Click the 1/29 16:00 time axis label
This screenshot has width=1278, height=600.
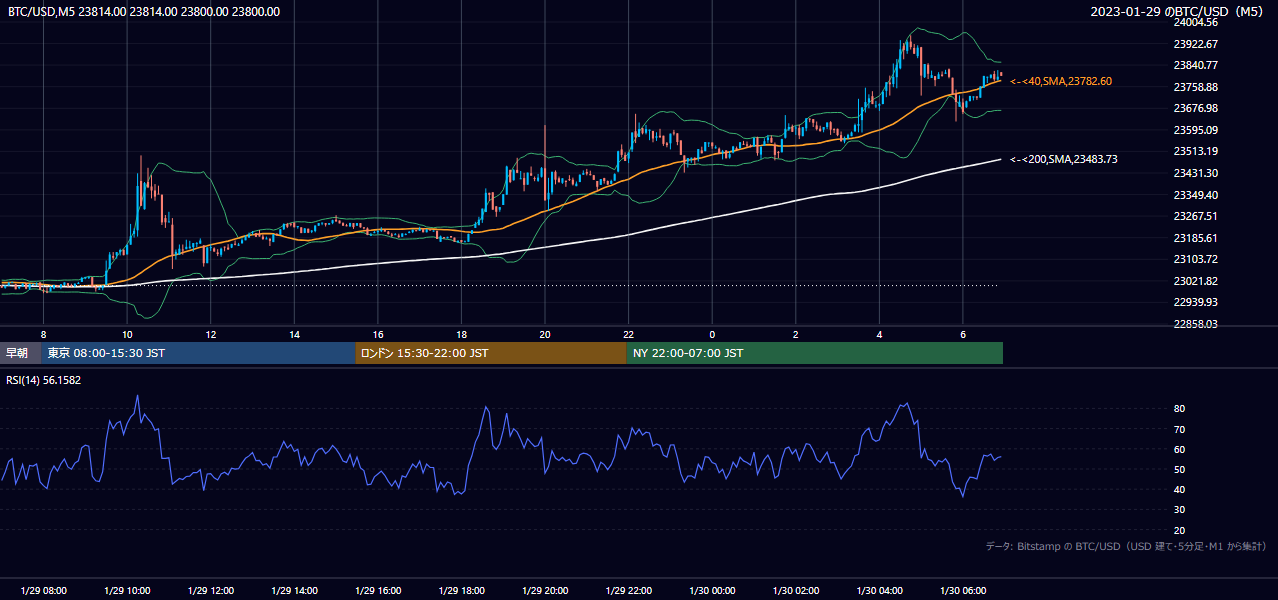(x=378, y=591)
